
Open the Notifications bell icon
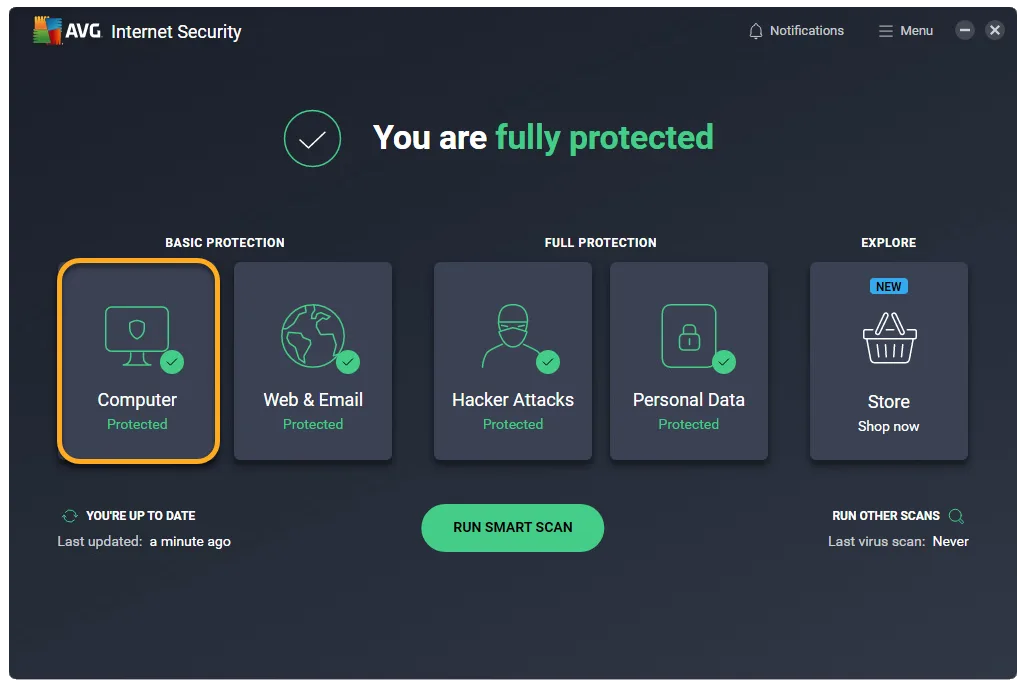756,31
